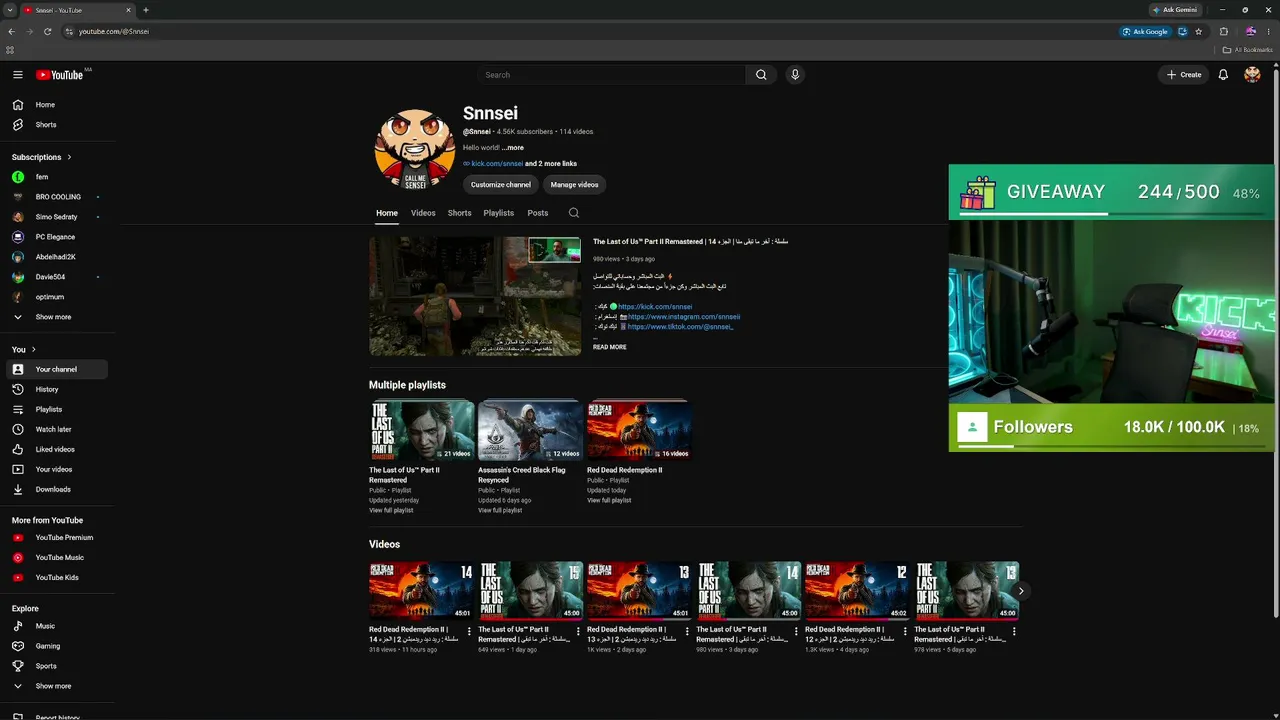
Task: Open the Snnsei channel avatar picture
Action: click(414, 150)
